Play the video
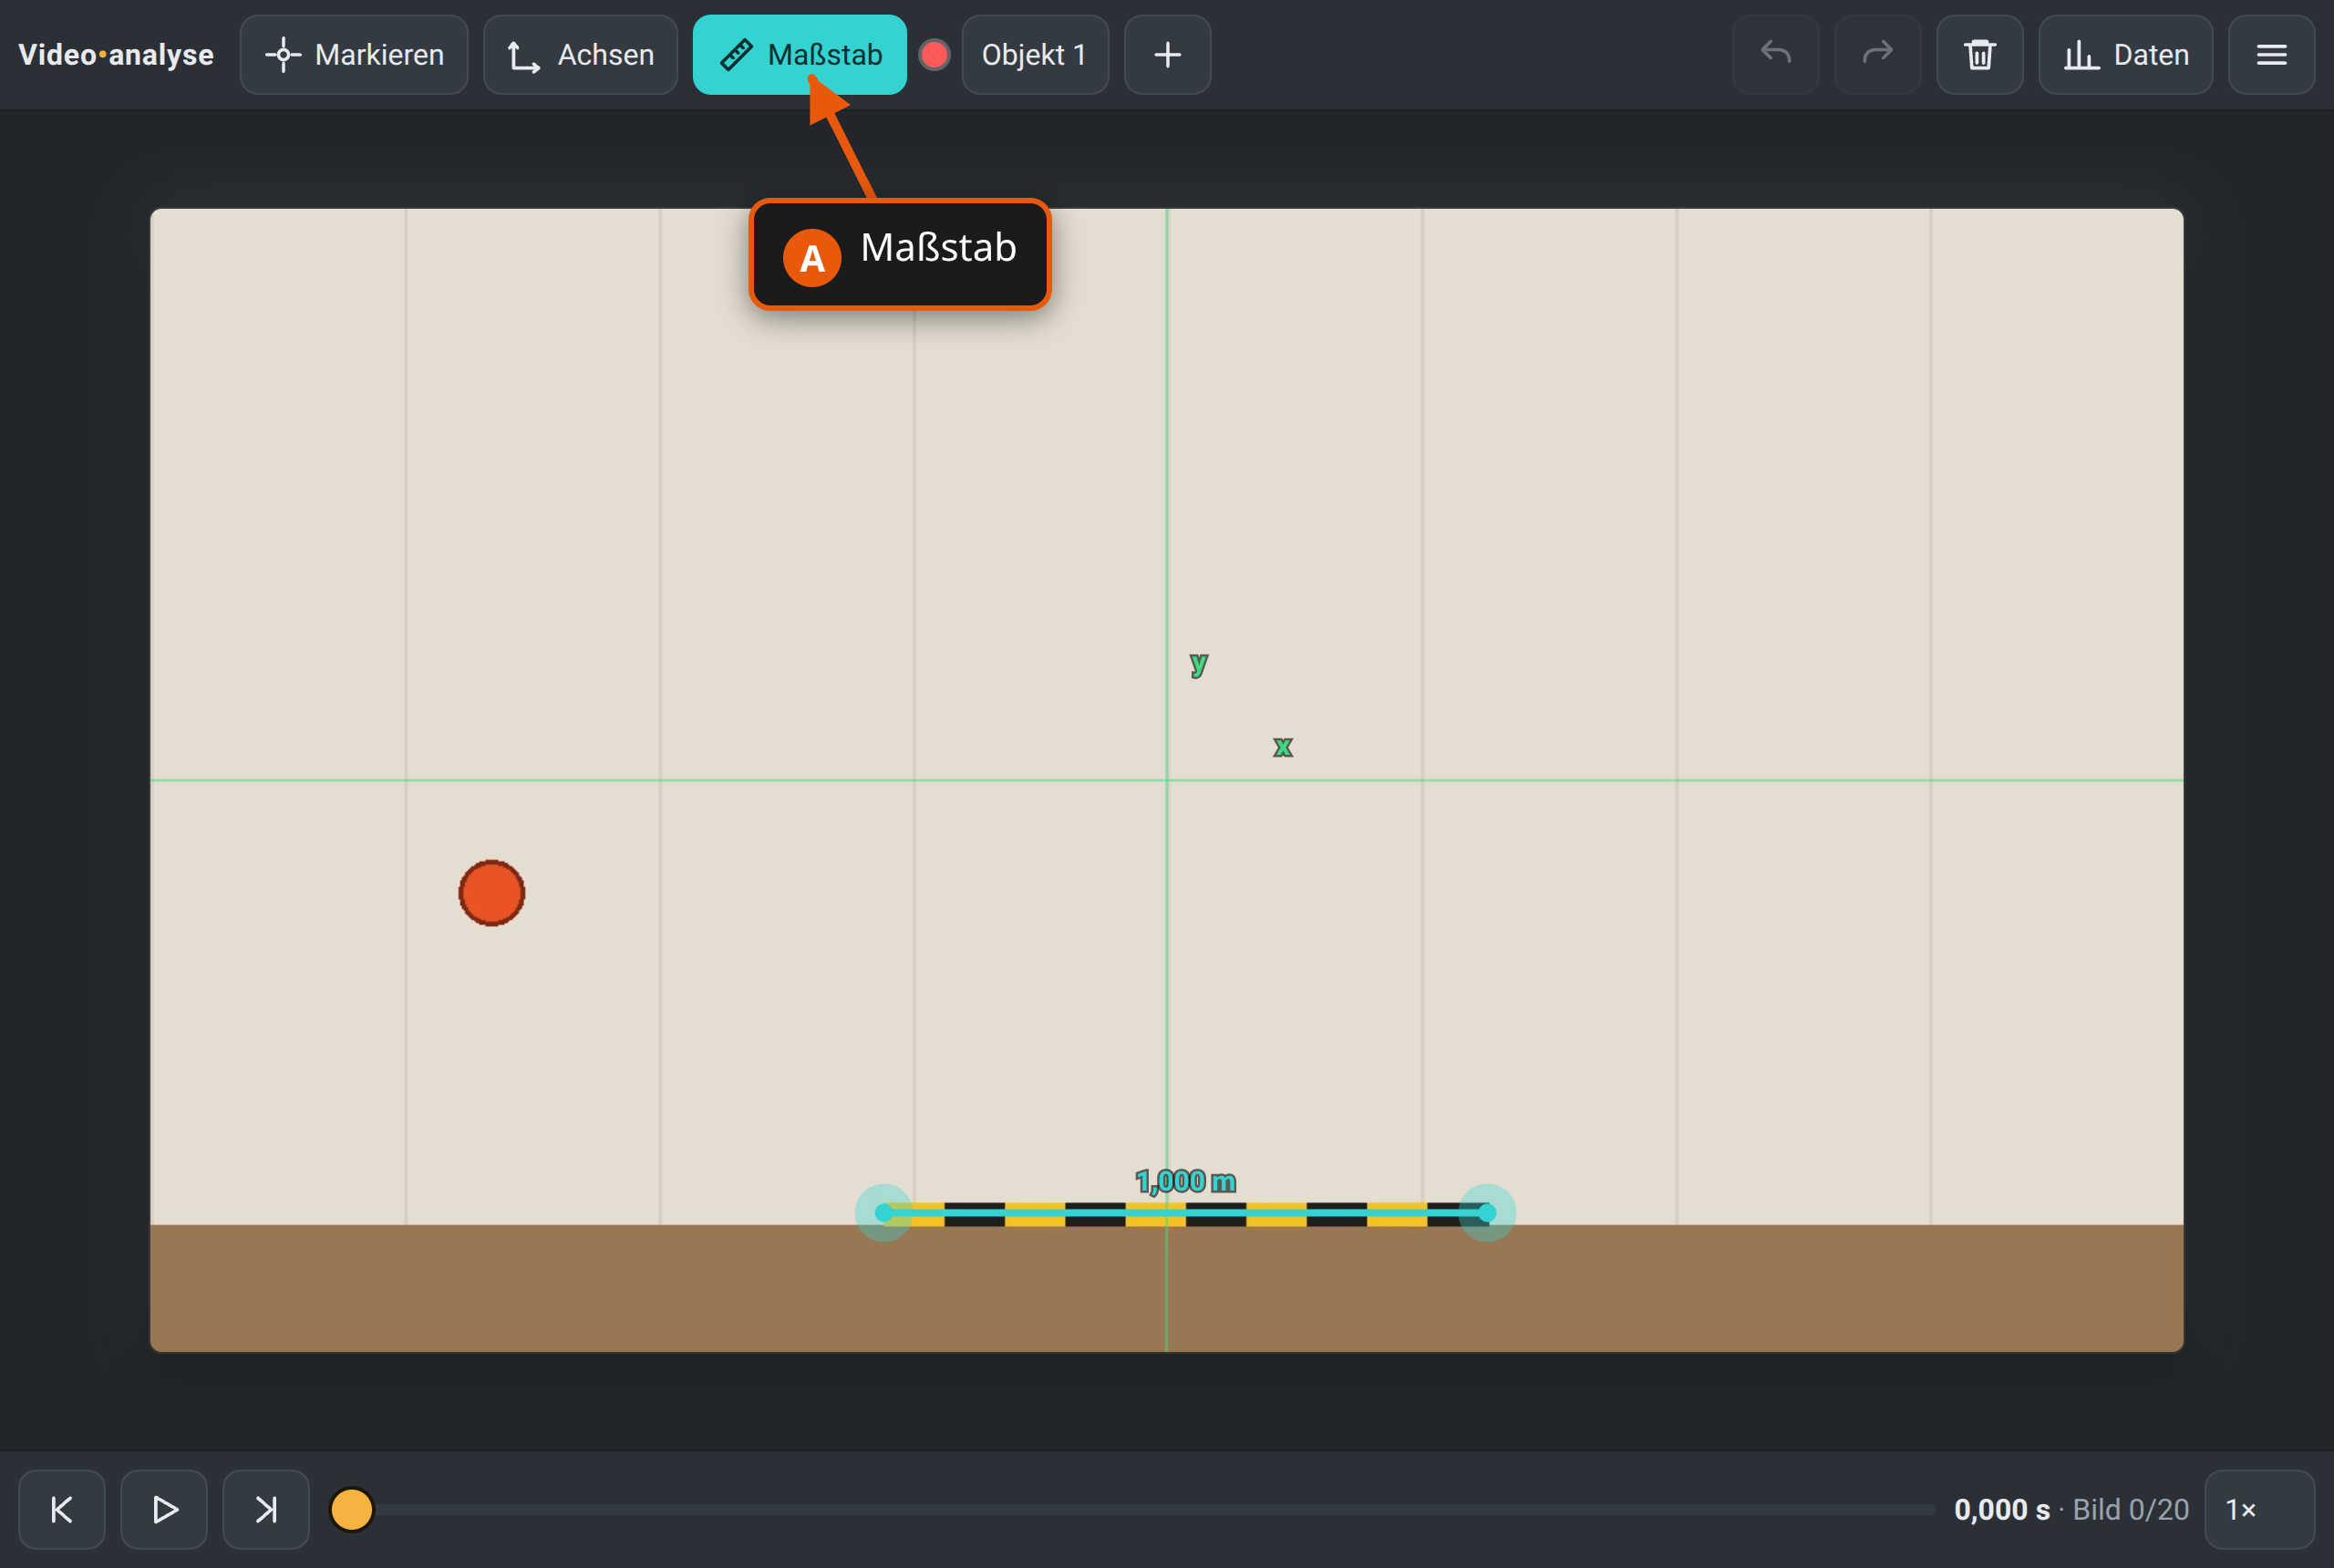Viewport: 2334px width, 1568px height. 164,1509
